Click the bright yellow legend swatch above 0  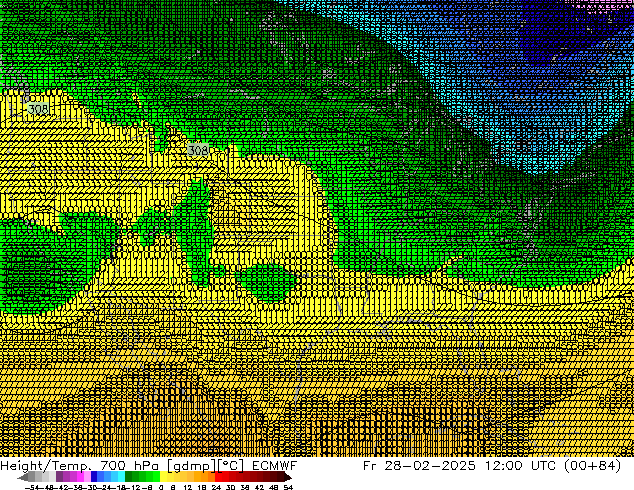tap(163, 476)
